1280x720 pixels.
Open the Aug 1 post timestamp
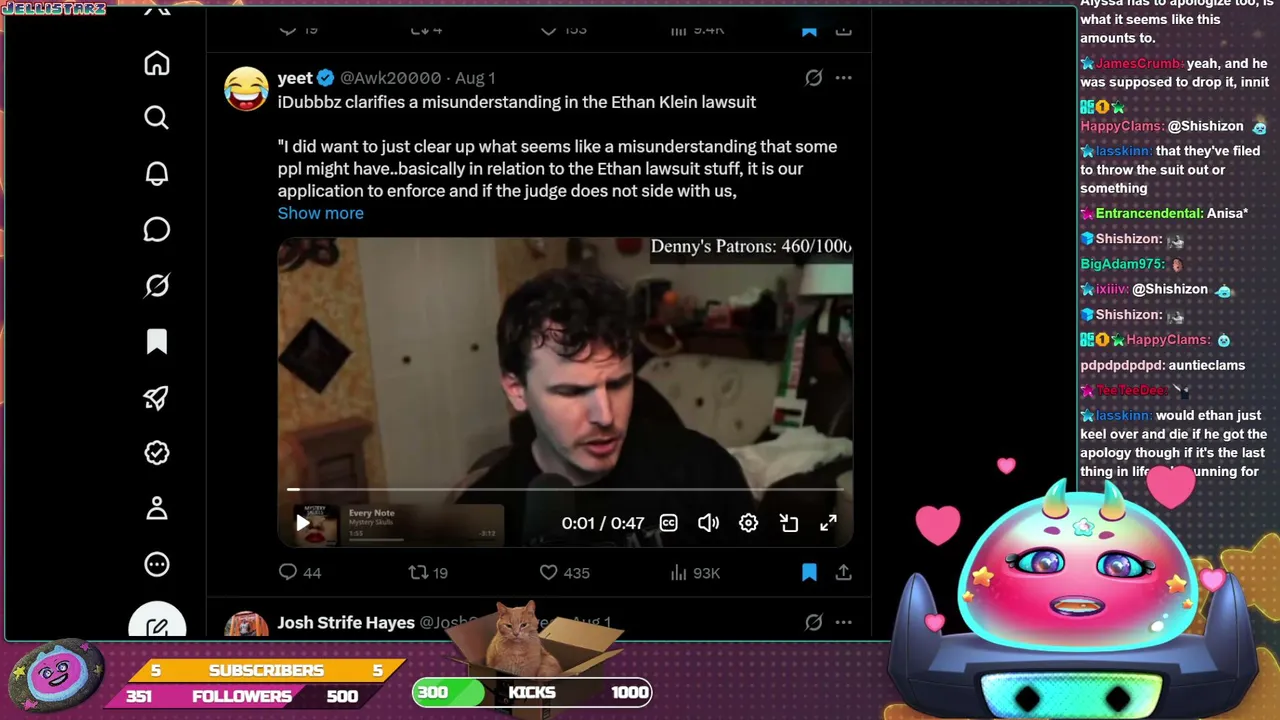click(475, 78)
